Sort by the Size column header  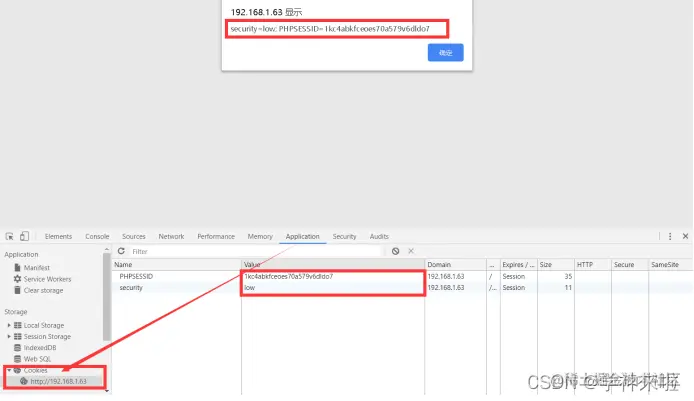[556, 264]
